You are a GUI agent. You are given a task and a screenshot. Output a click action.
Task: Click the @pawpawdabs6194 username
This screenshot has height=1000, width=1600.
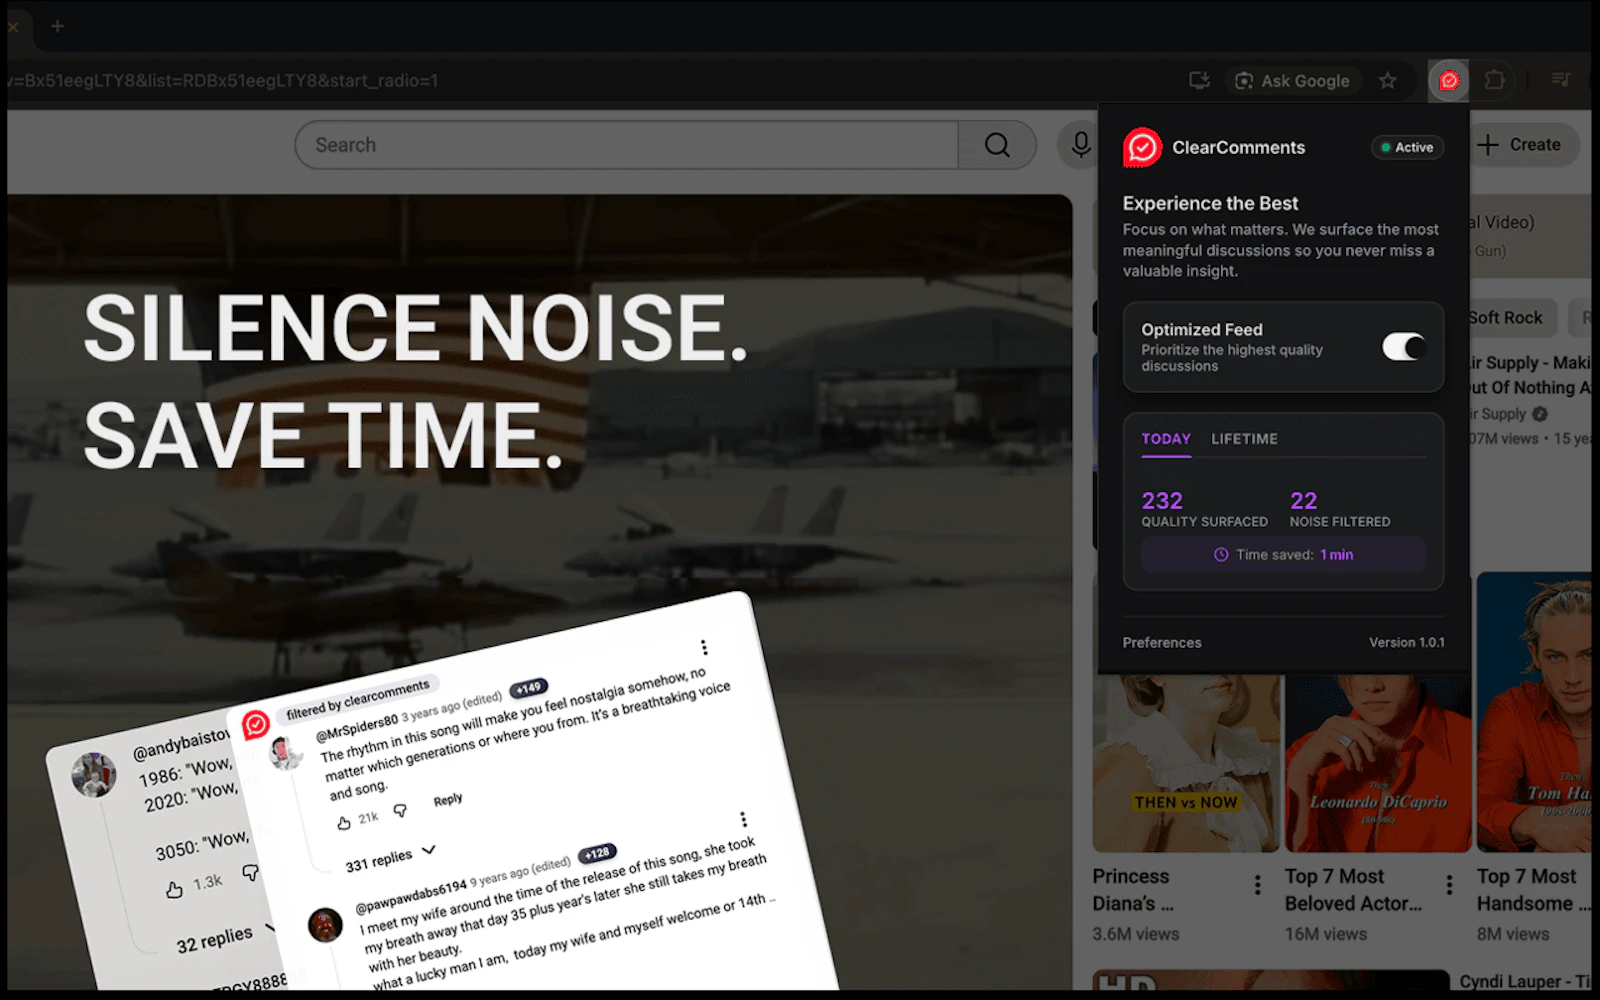click(x=411, y=896)
